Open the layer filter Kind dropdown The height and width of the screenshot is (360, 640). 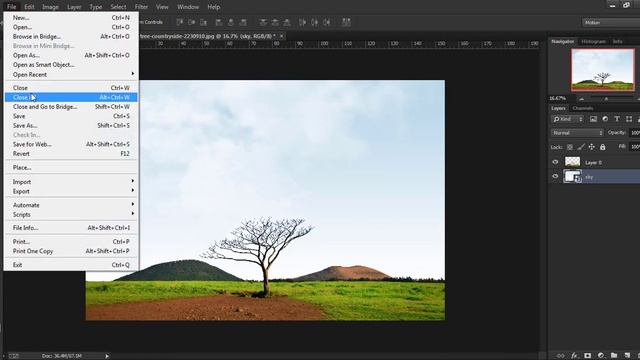tap(568, 119)
